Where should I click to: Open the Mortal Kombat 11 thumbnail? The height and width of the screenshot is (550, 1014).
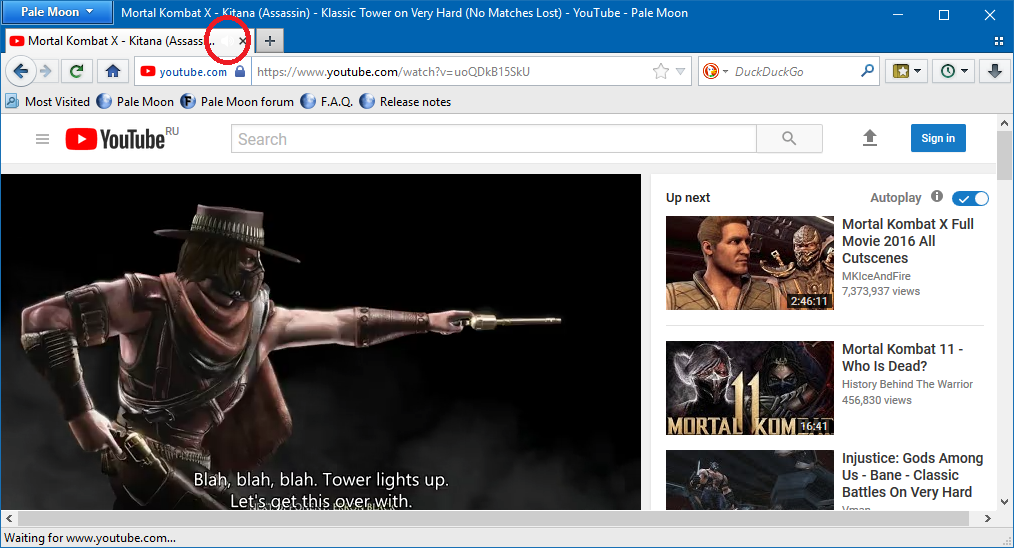pos(750,388)
